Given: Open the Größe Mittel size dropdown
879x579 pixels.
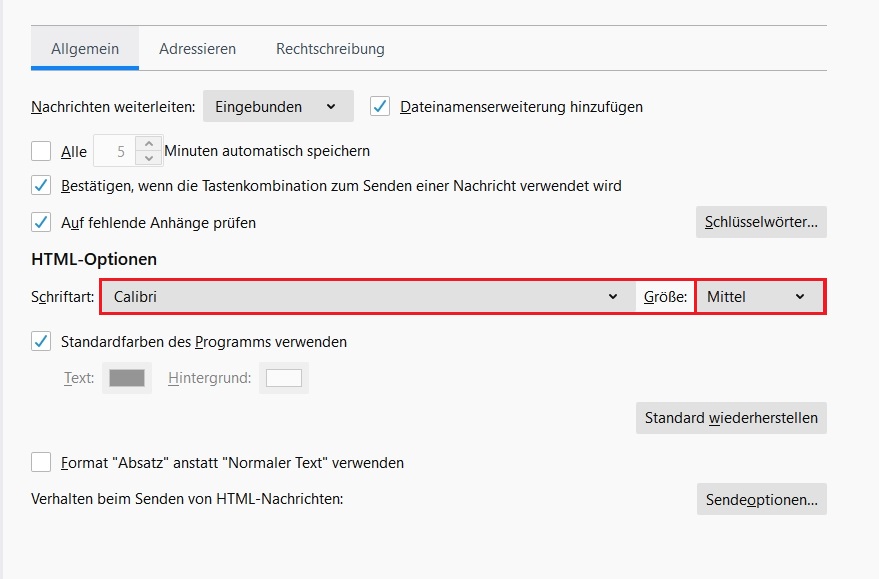Looking at the screenshot, I should pyautogui.click(x=759, y=296).
